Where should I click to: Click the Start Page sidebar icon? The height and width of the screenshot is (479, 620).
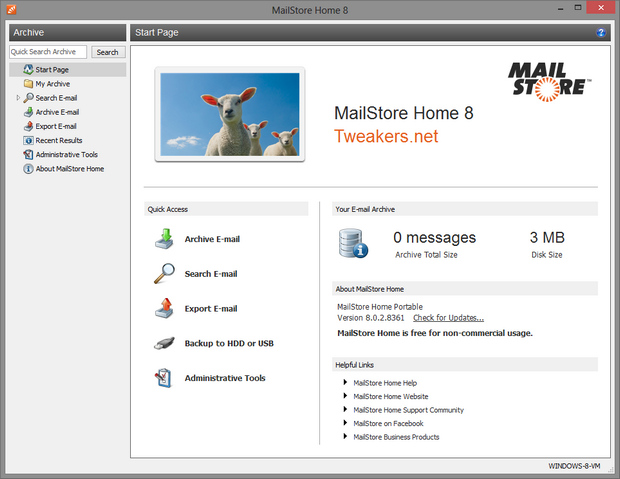click(28, 70)
